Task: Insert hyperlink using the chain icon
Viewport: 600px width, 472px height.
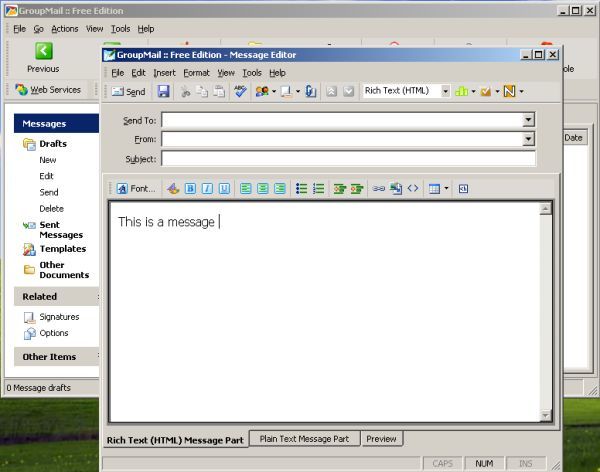Action: point(378,188)
